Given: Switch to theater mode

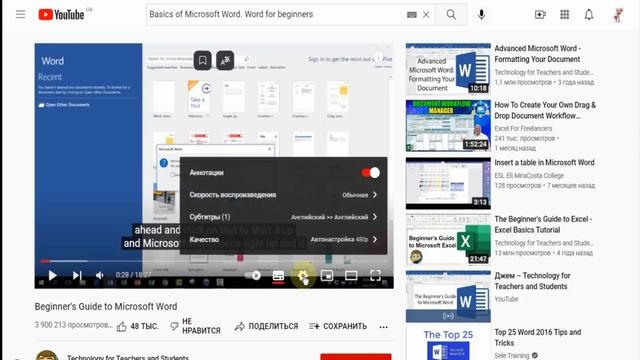Looking at the screenshot, I should [x=351, y=276].
